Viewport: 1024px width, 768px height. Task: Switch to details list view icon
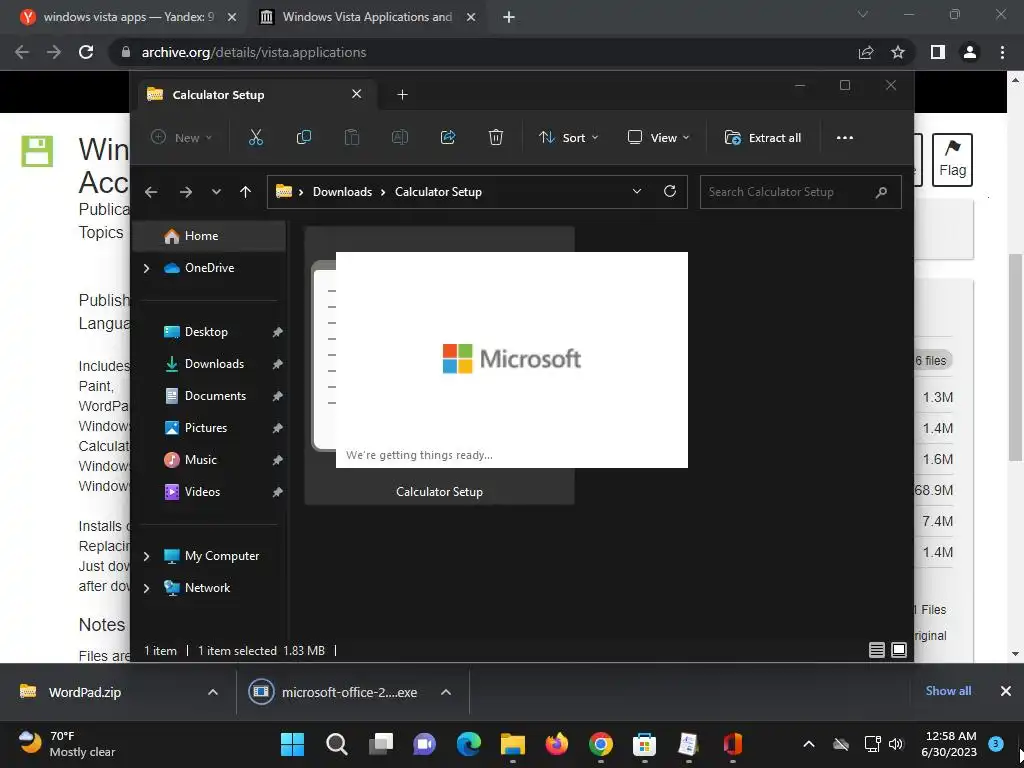click(x=876, y=650)
